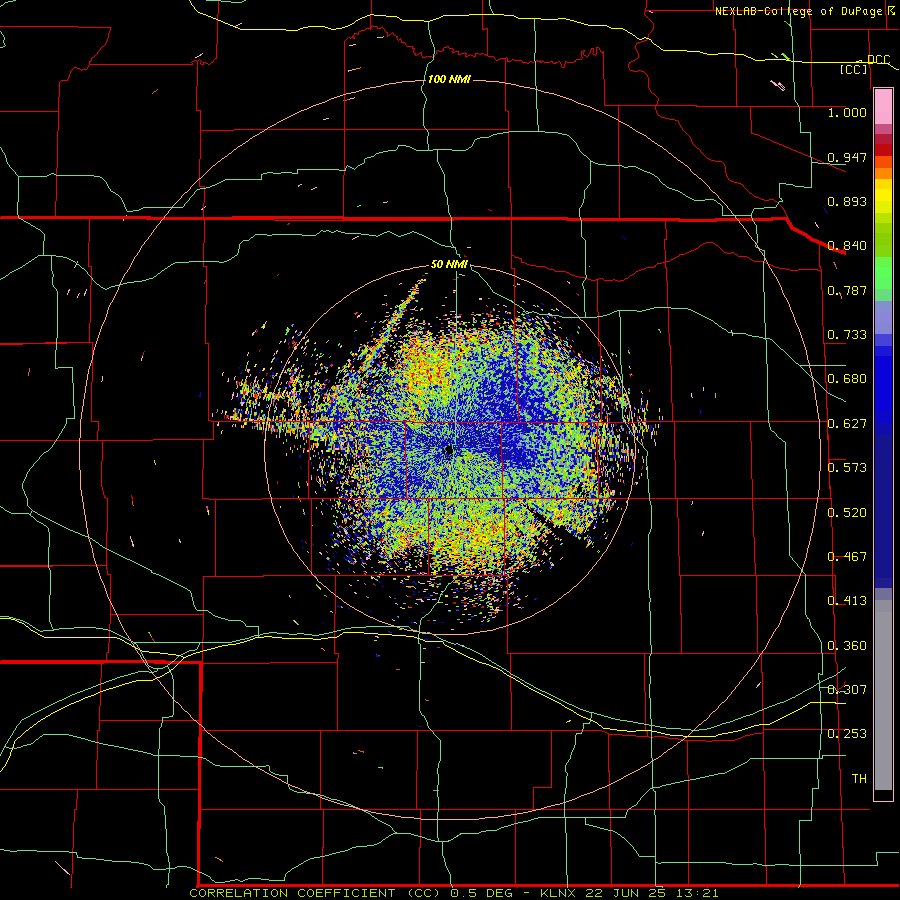Click the 0.680 legend value
The height and width of the screenshot is (900, 900).
tap(847, 379)
